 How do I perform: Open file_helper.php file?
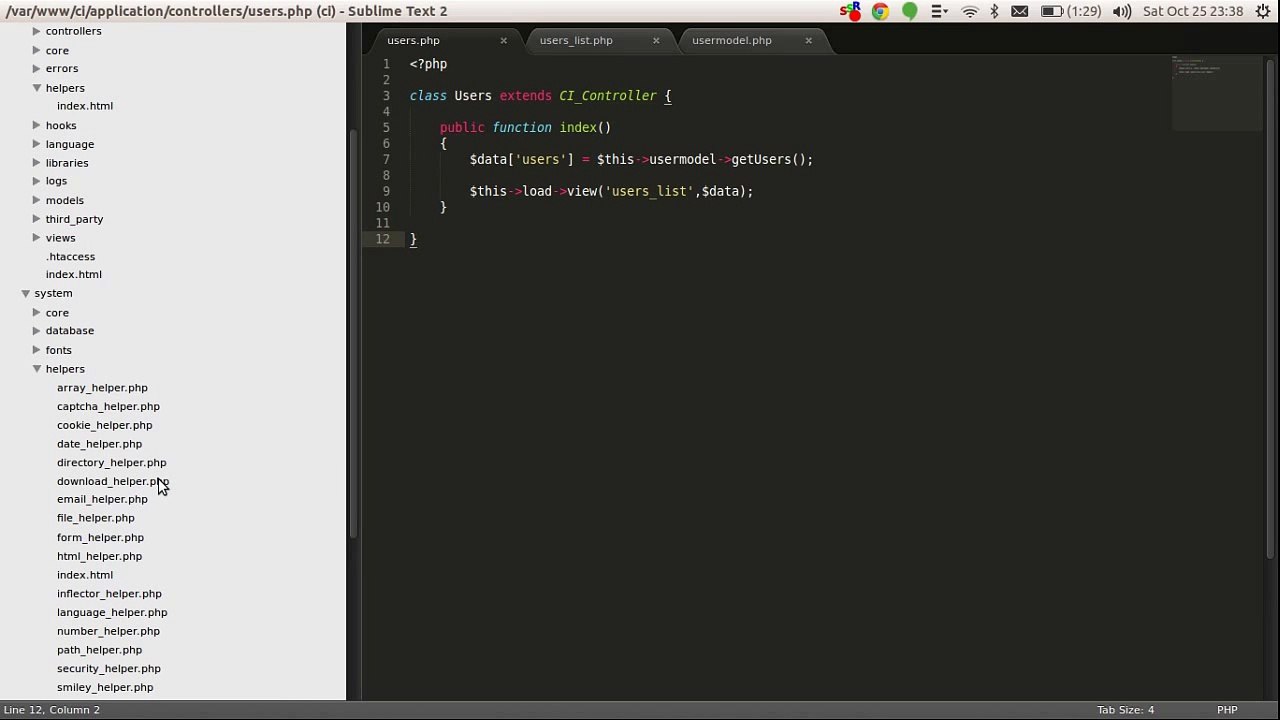pos(95,518)
